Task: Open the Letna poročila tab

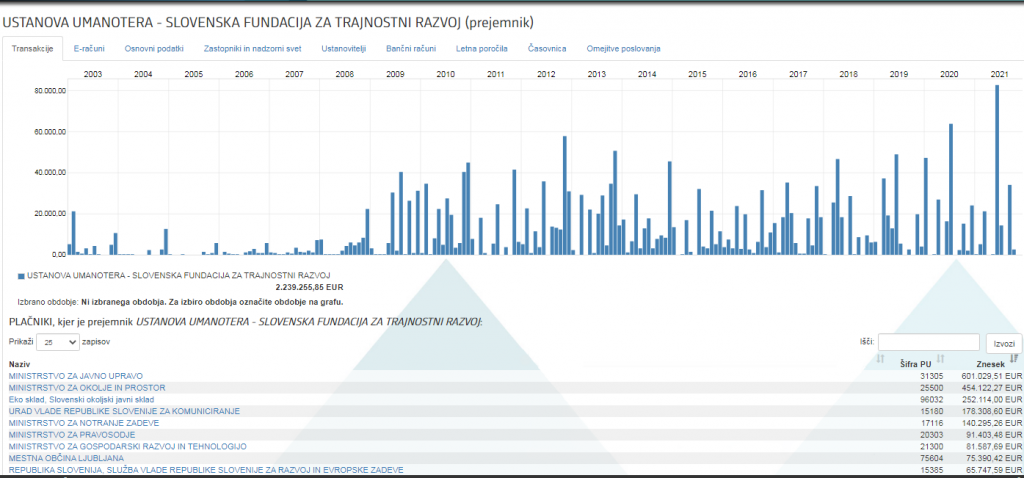Action: coord(483,48)
